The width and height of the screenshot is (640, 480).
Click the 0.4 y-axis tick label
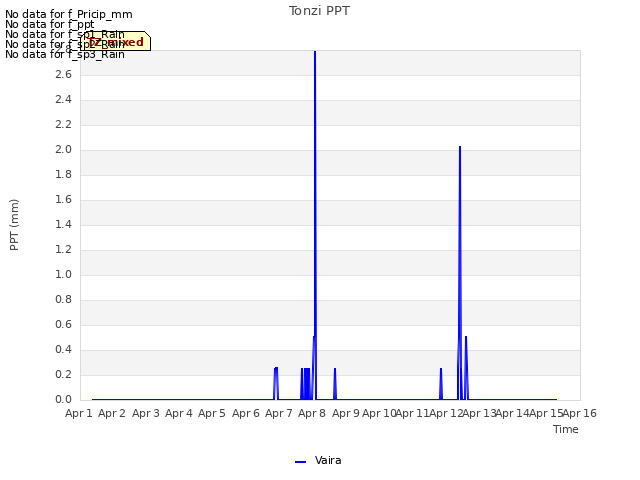63,349
